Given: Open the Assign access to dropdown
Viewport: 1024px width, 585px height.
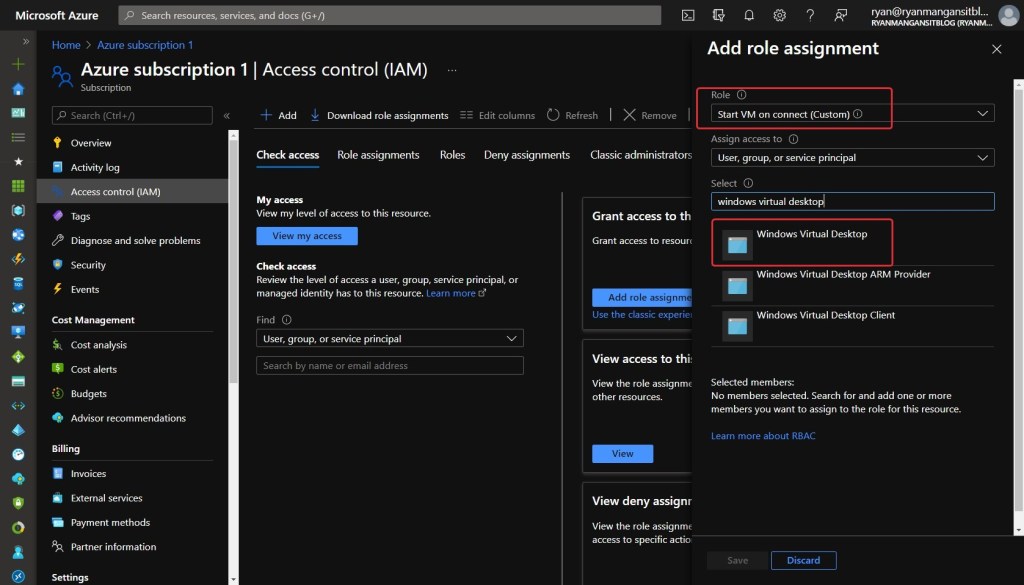Looking at the screenshot, I should [852, 157].
